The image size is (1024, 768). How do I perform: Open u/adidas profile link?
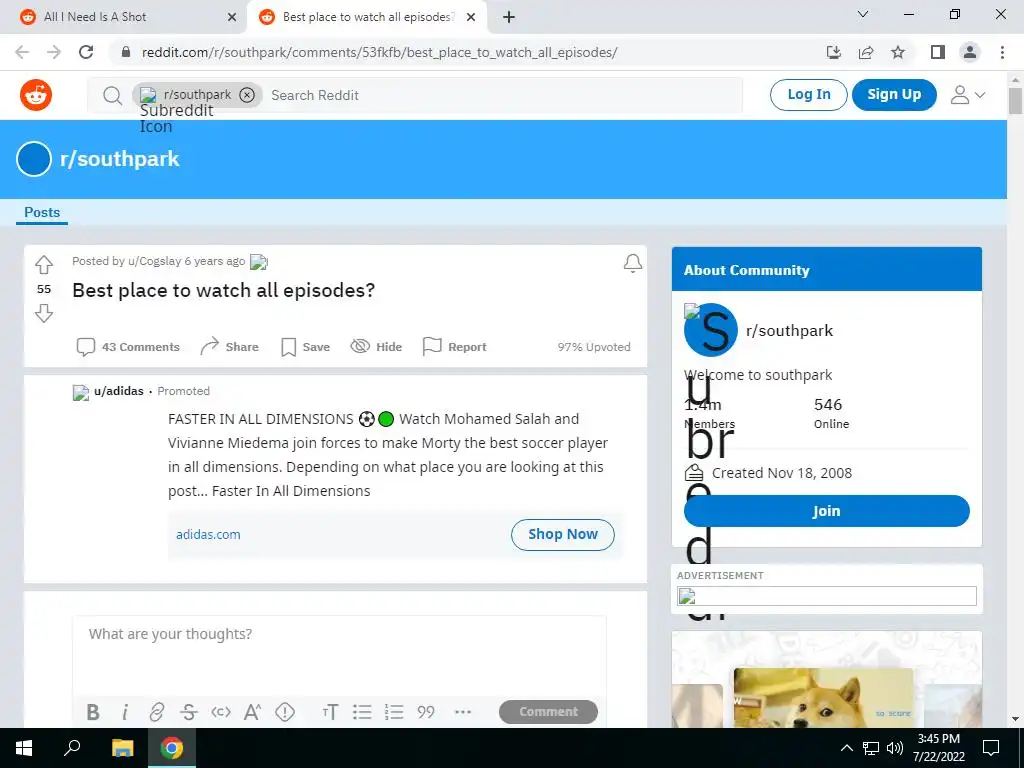click(119, 391)
